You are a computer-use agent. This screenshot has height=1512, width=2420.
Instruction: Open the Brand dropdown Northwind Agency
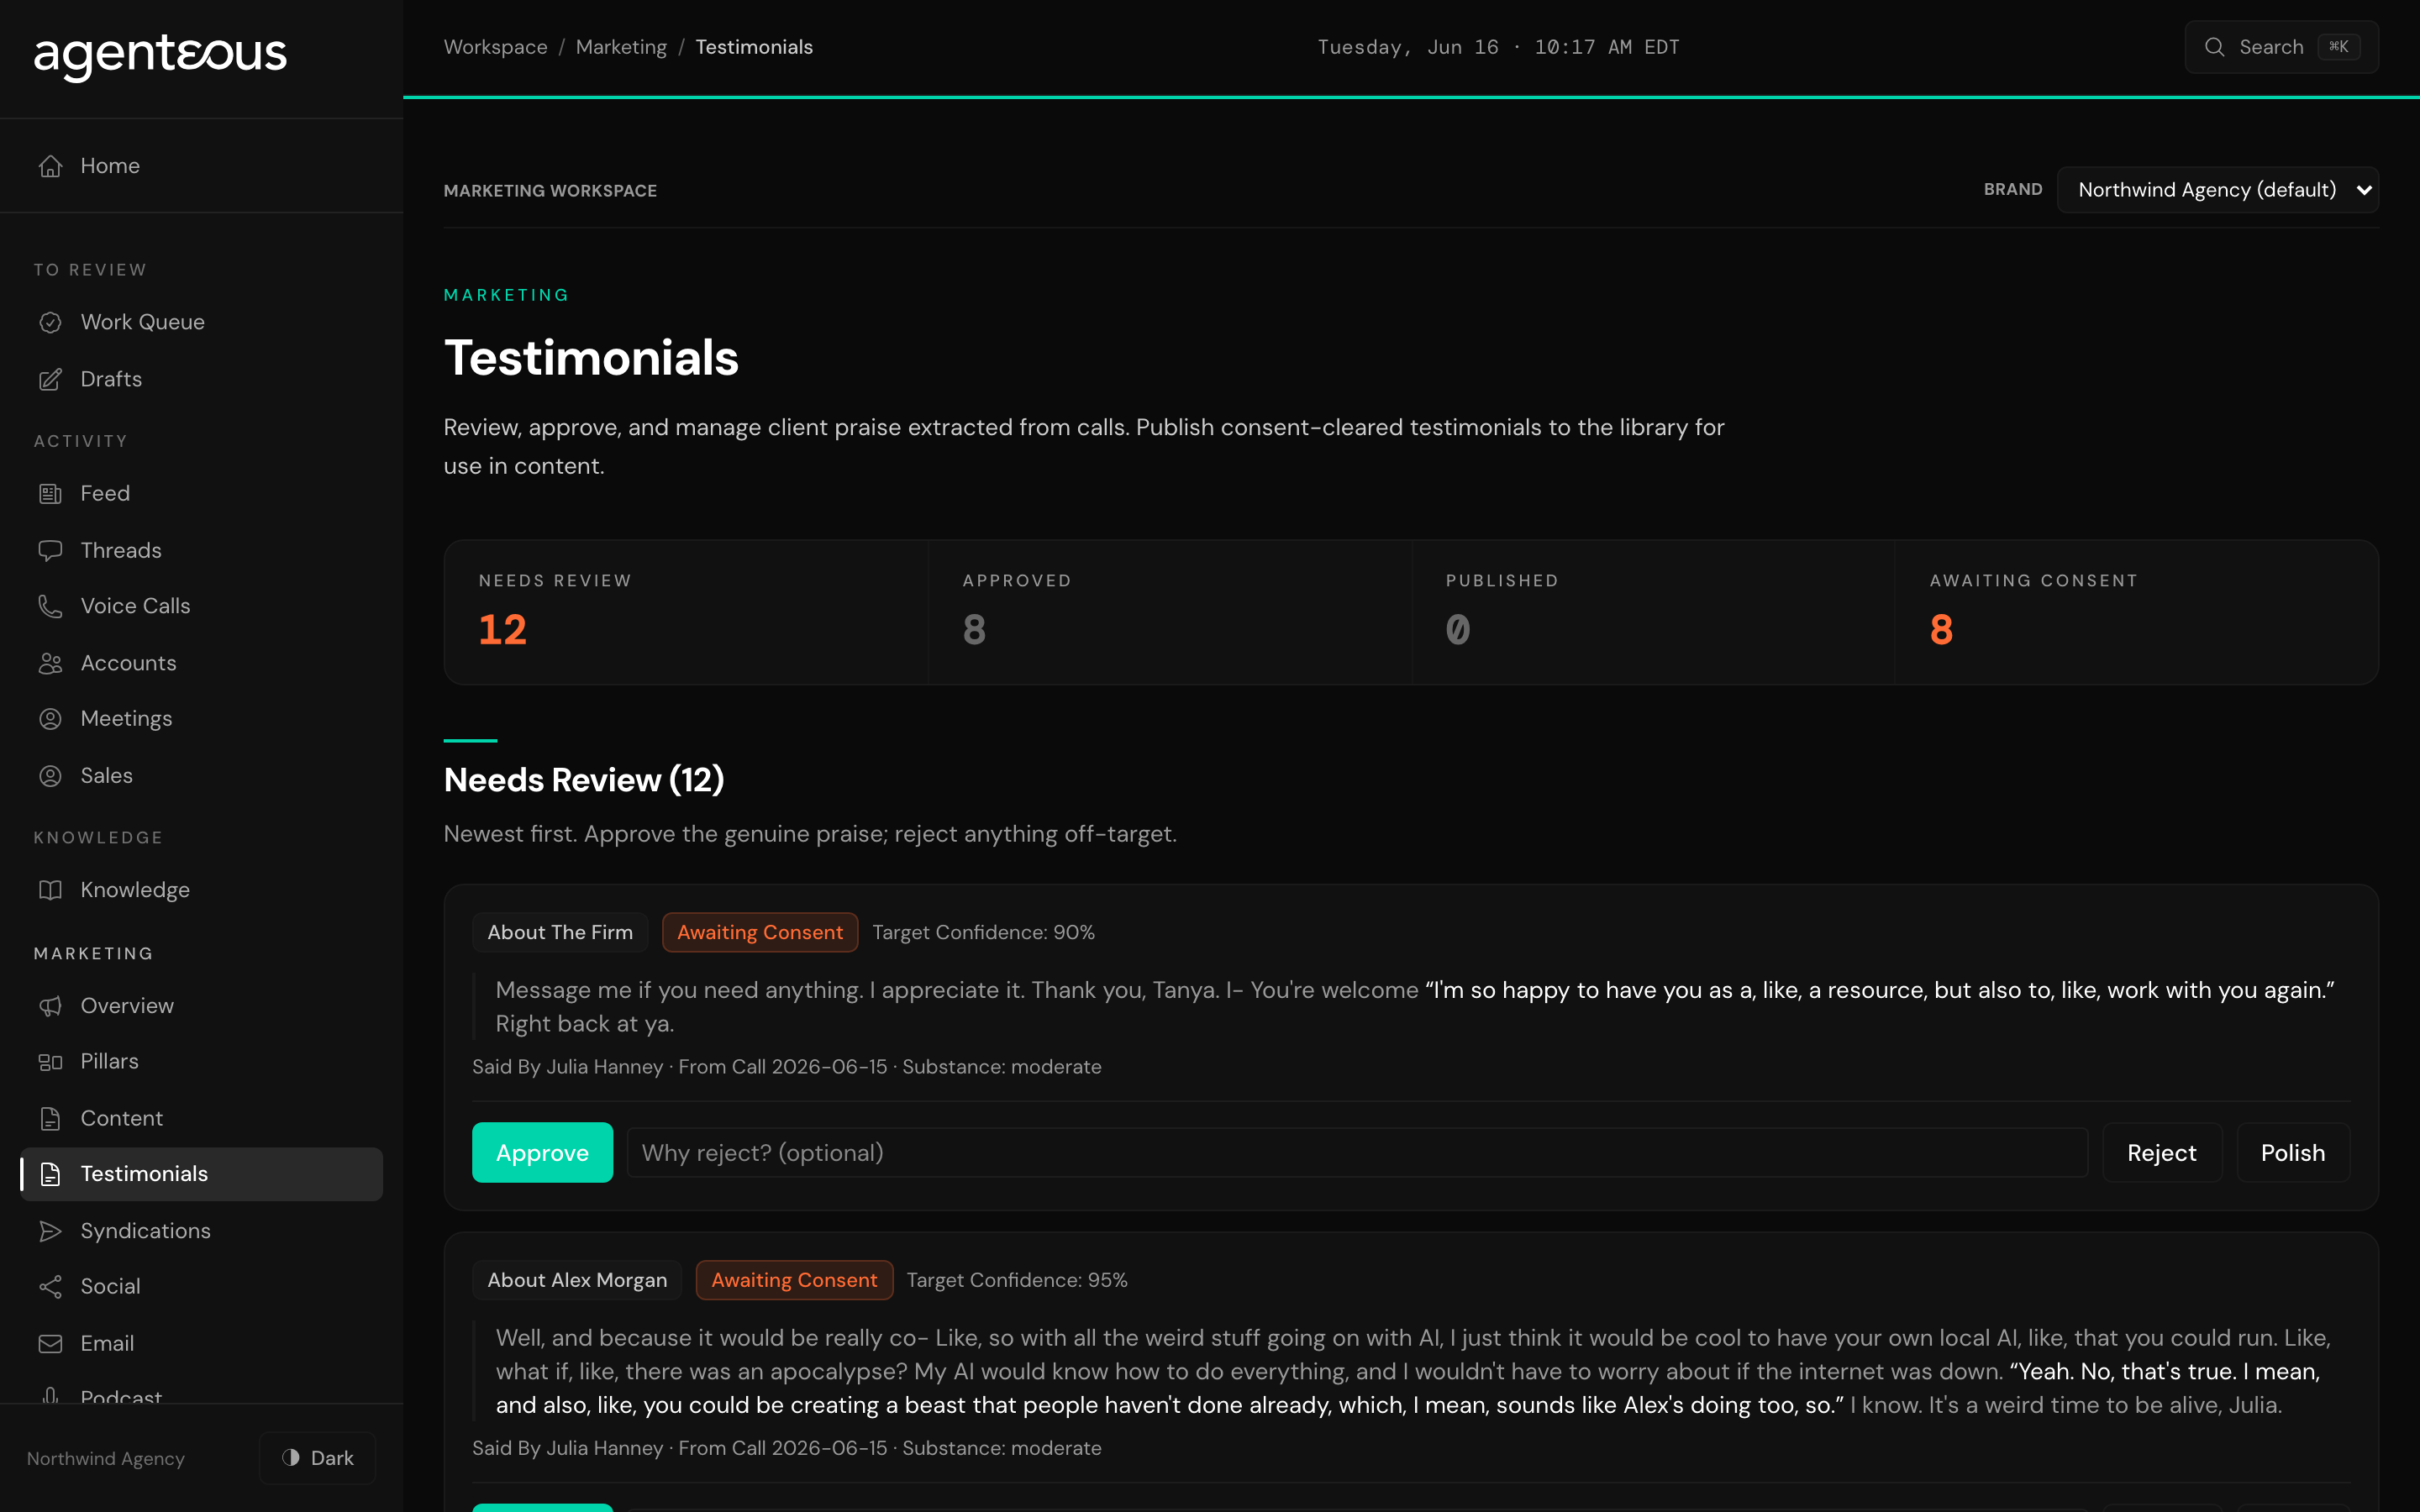2217,190
